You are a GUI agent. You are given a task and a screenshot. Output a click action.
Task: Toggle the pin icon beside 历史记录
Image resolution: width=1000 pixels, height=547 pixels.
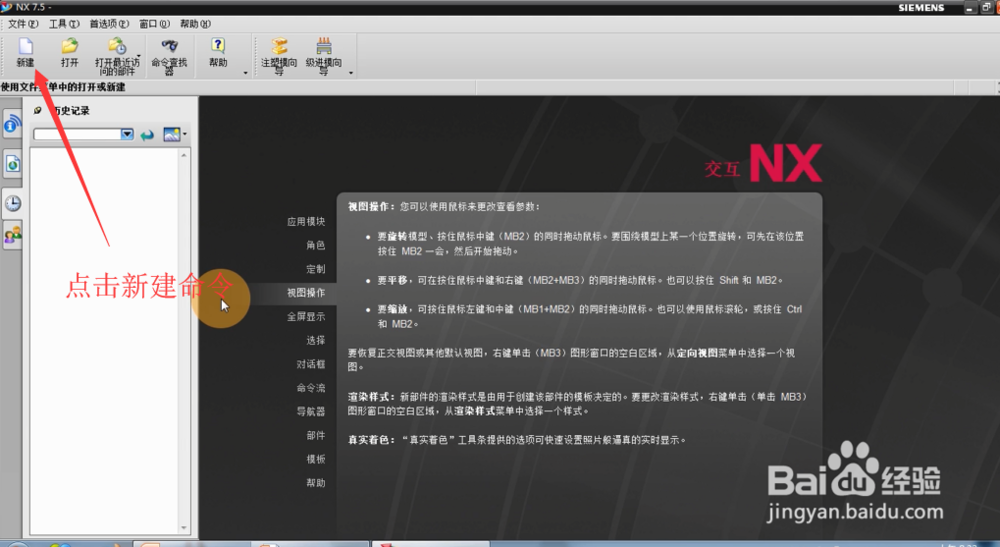pyautogui.click(x=38, y=110)
